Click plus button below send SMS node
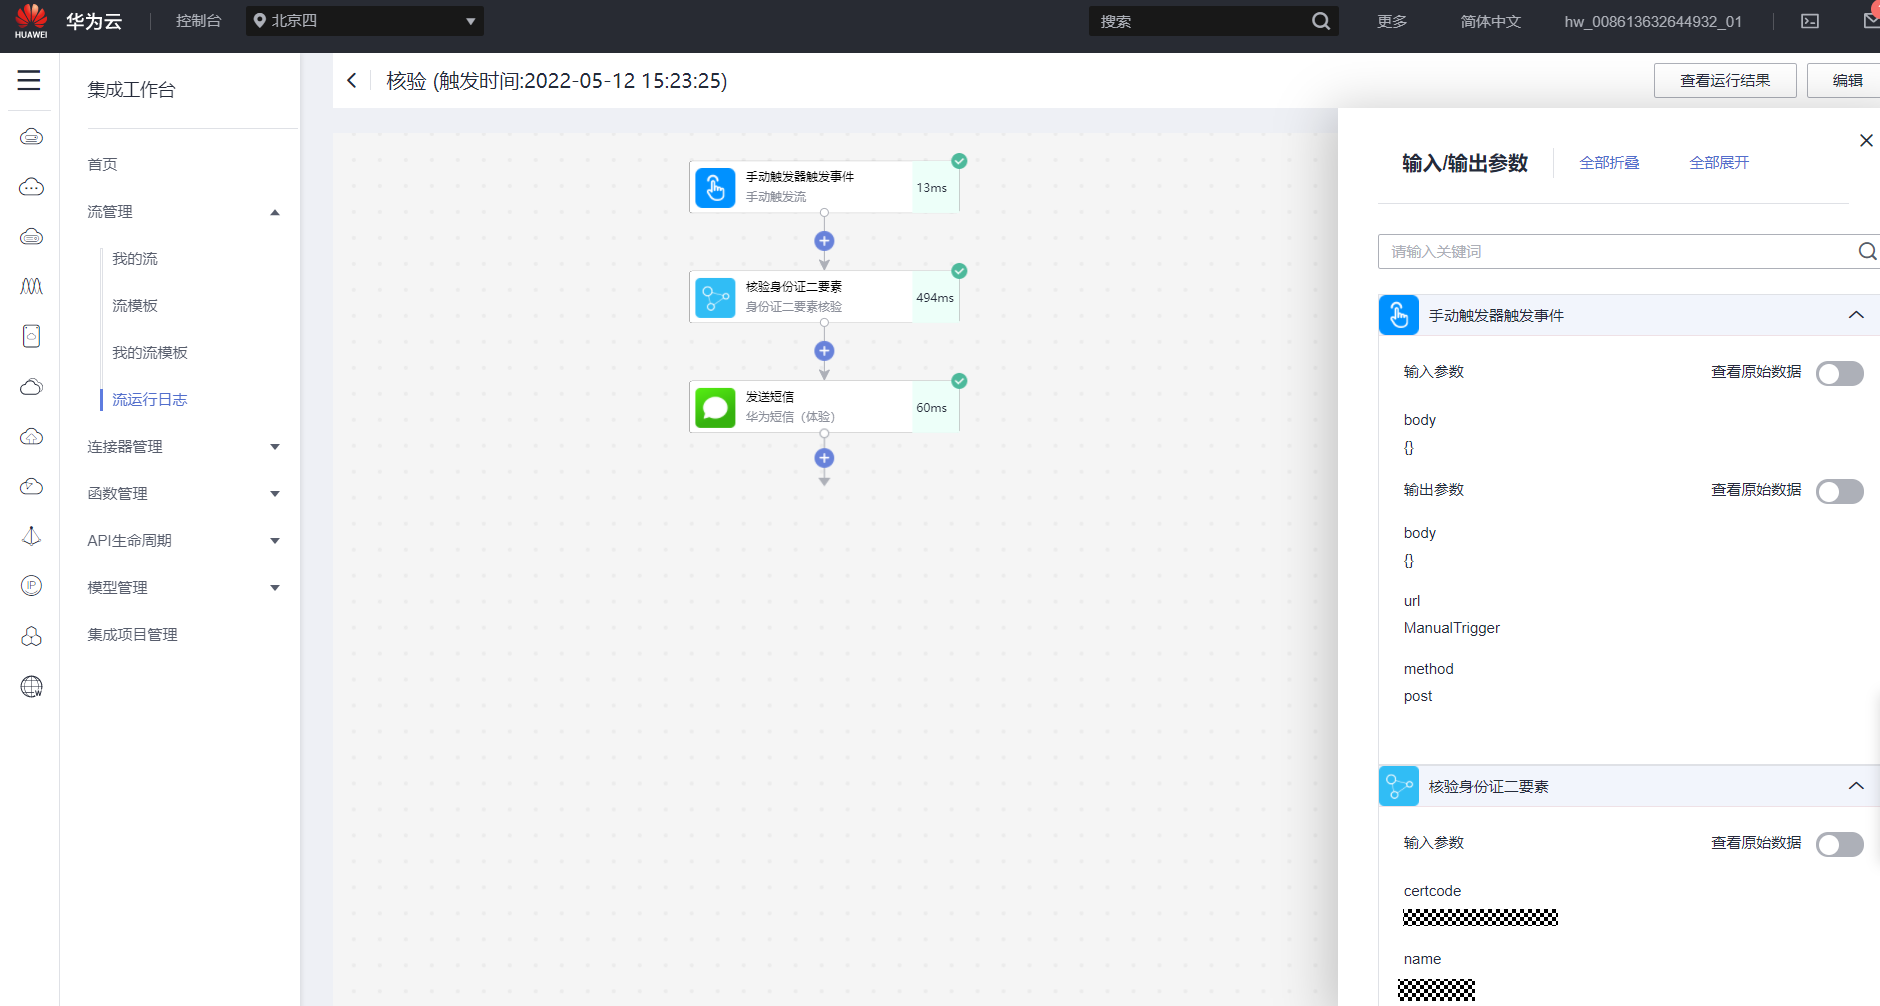This screenshot has width=1880, height=1006. pos(824,458)
